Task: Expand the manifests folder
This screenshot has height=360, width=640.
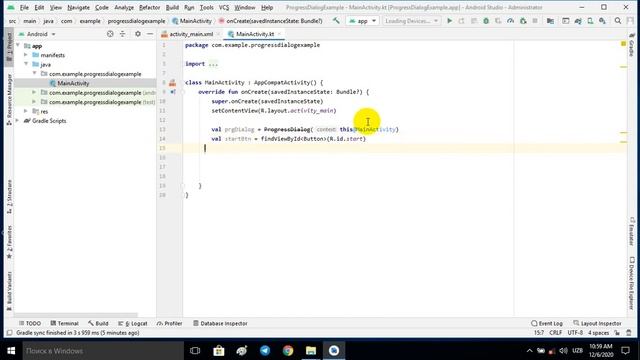Action: tap(26, 55)
